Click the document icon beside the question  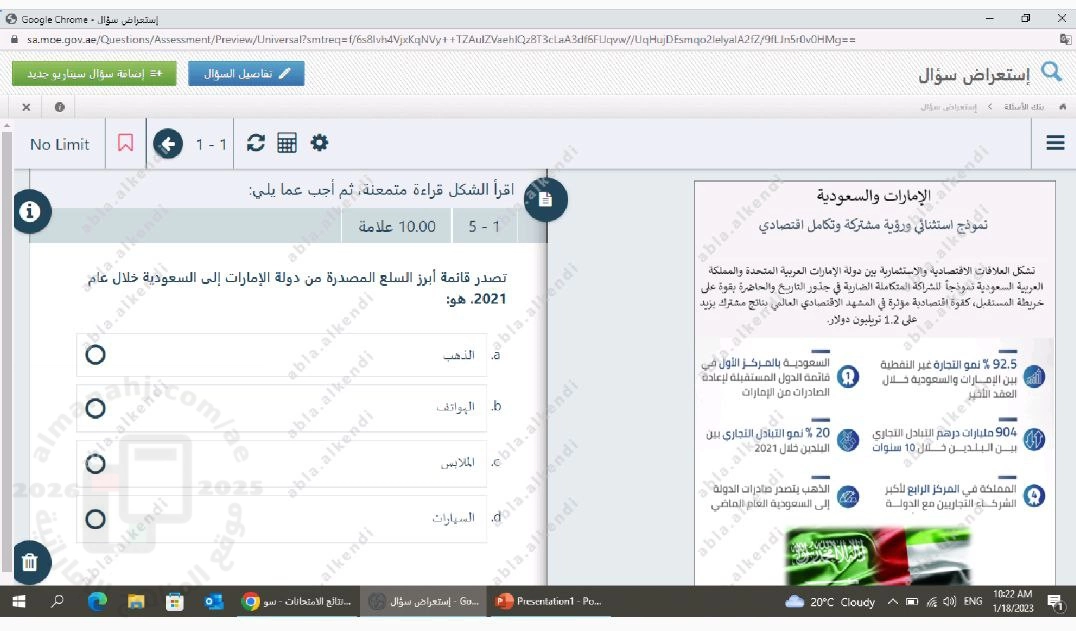[x=545, y=199]
